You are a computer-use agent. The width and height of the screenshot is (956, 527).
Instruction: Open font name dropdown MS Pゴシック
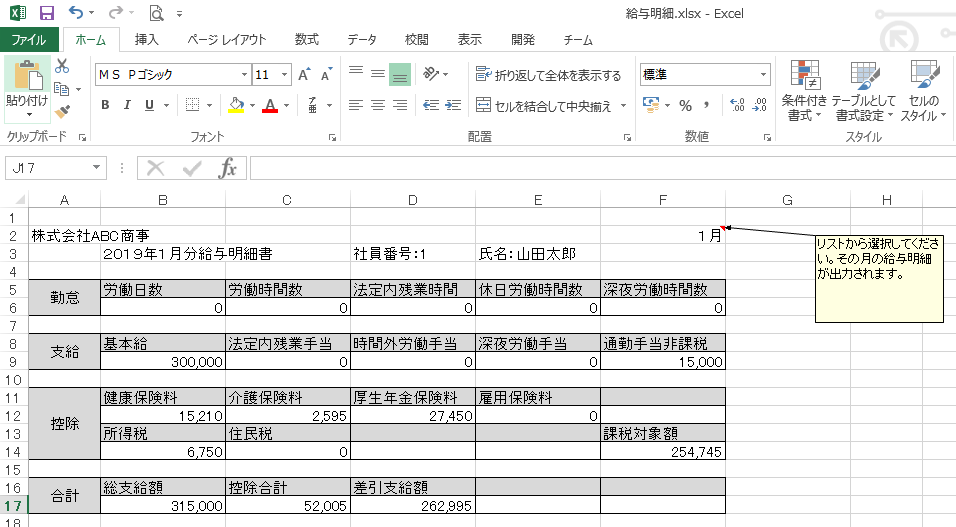coord(244,74)
